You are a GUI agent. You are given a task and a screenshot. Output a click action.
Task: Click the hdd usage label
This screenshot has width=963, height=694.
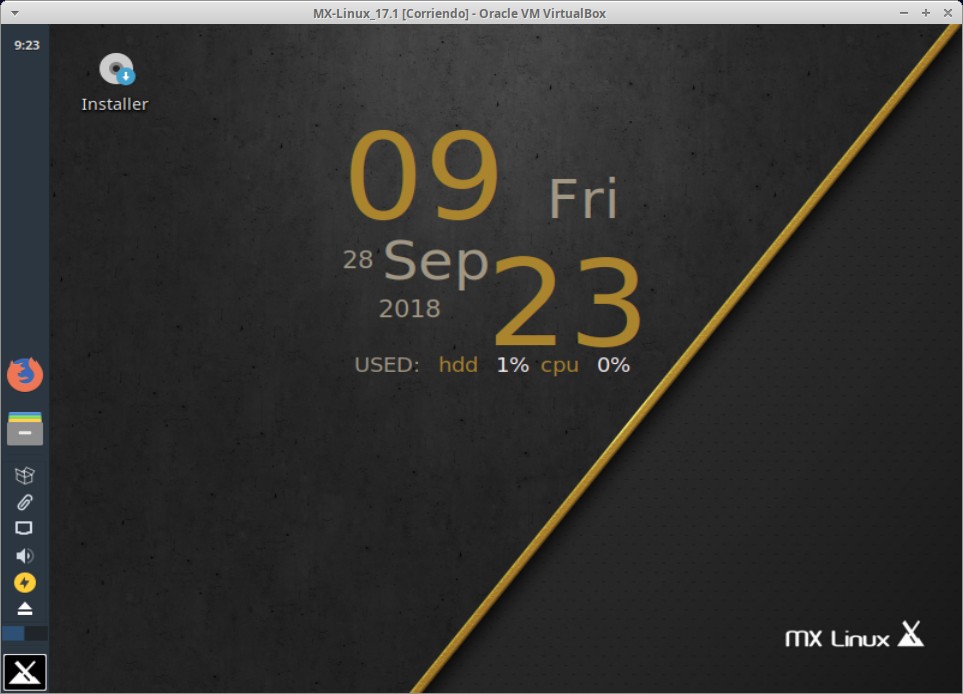click(458, 365)
